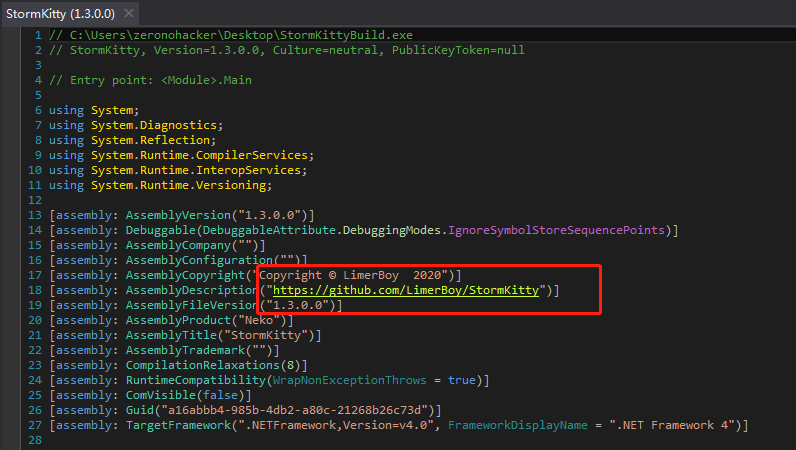
Task: Click the AssemblyVersion attribute name
Action: coord(178,215)
